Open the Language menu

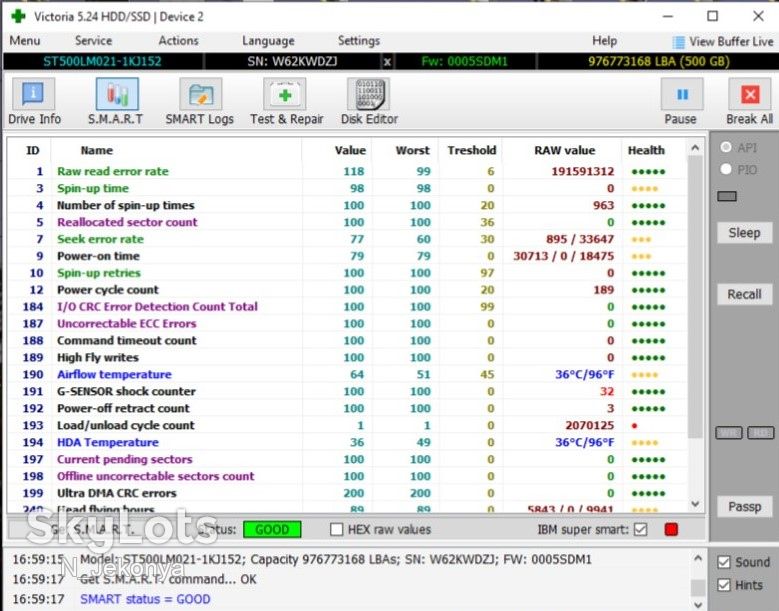click(268, 41)
